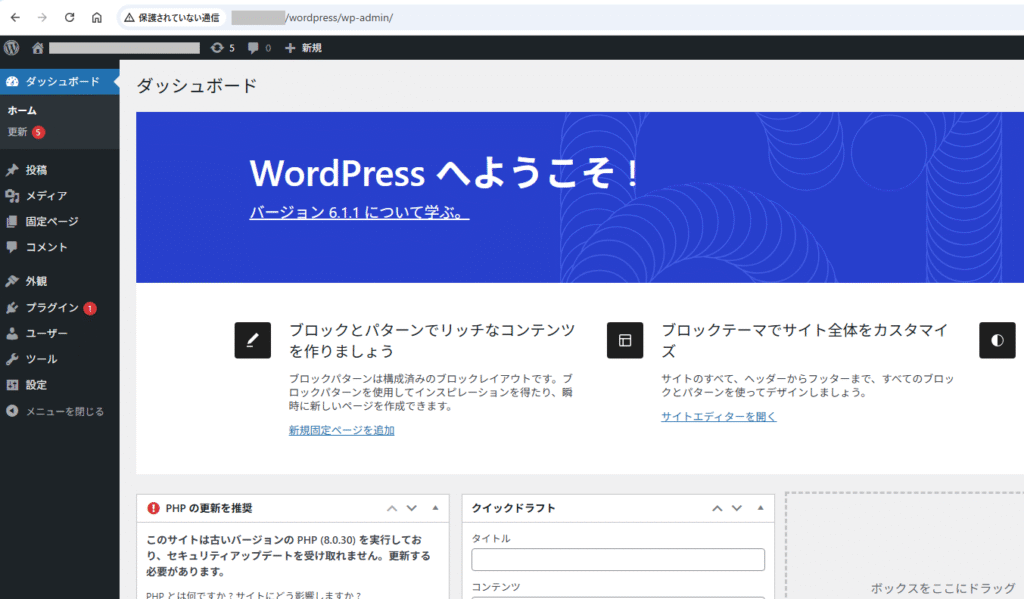Click the 投稿 pushpin icon
The image size is (1024, 599).
tap(12, 170)
